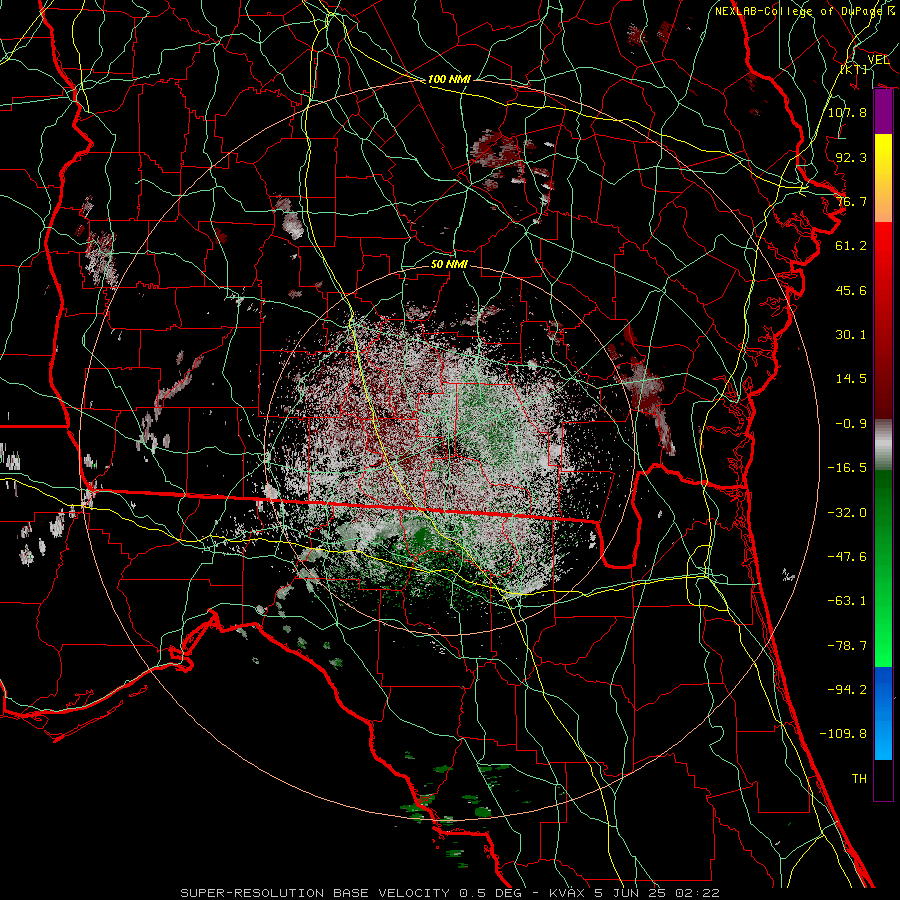Click the 92.3 value on velocity scale
Screen dimensions: 900x900
click(x=851, y=157)
